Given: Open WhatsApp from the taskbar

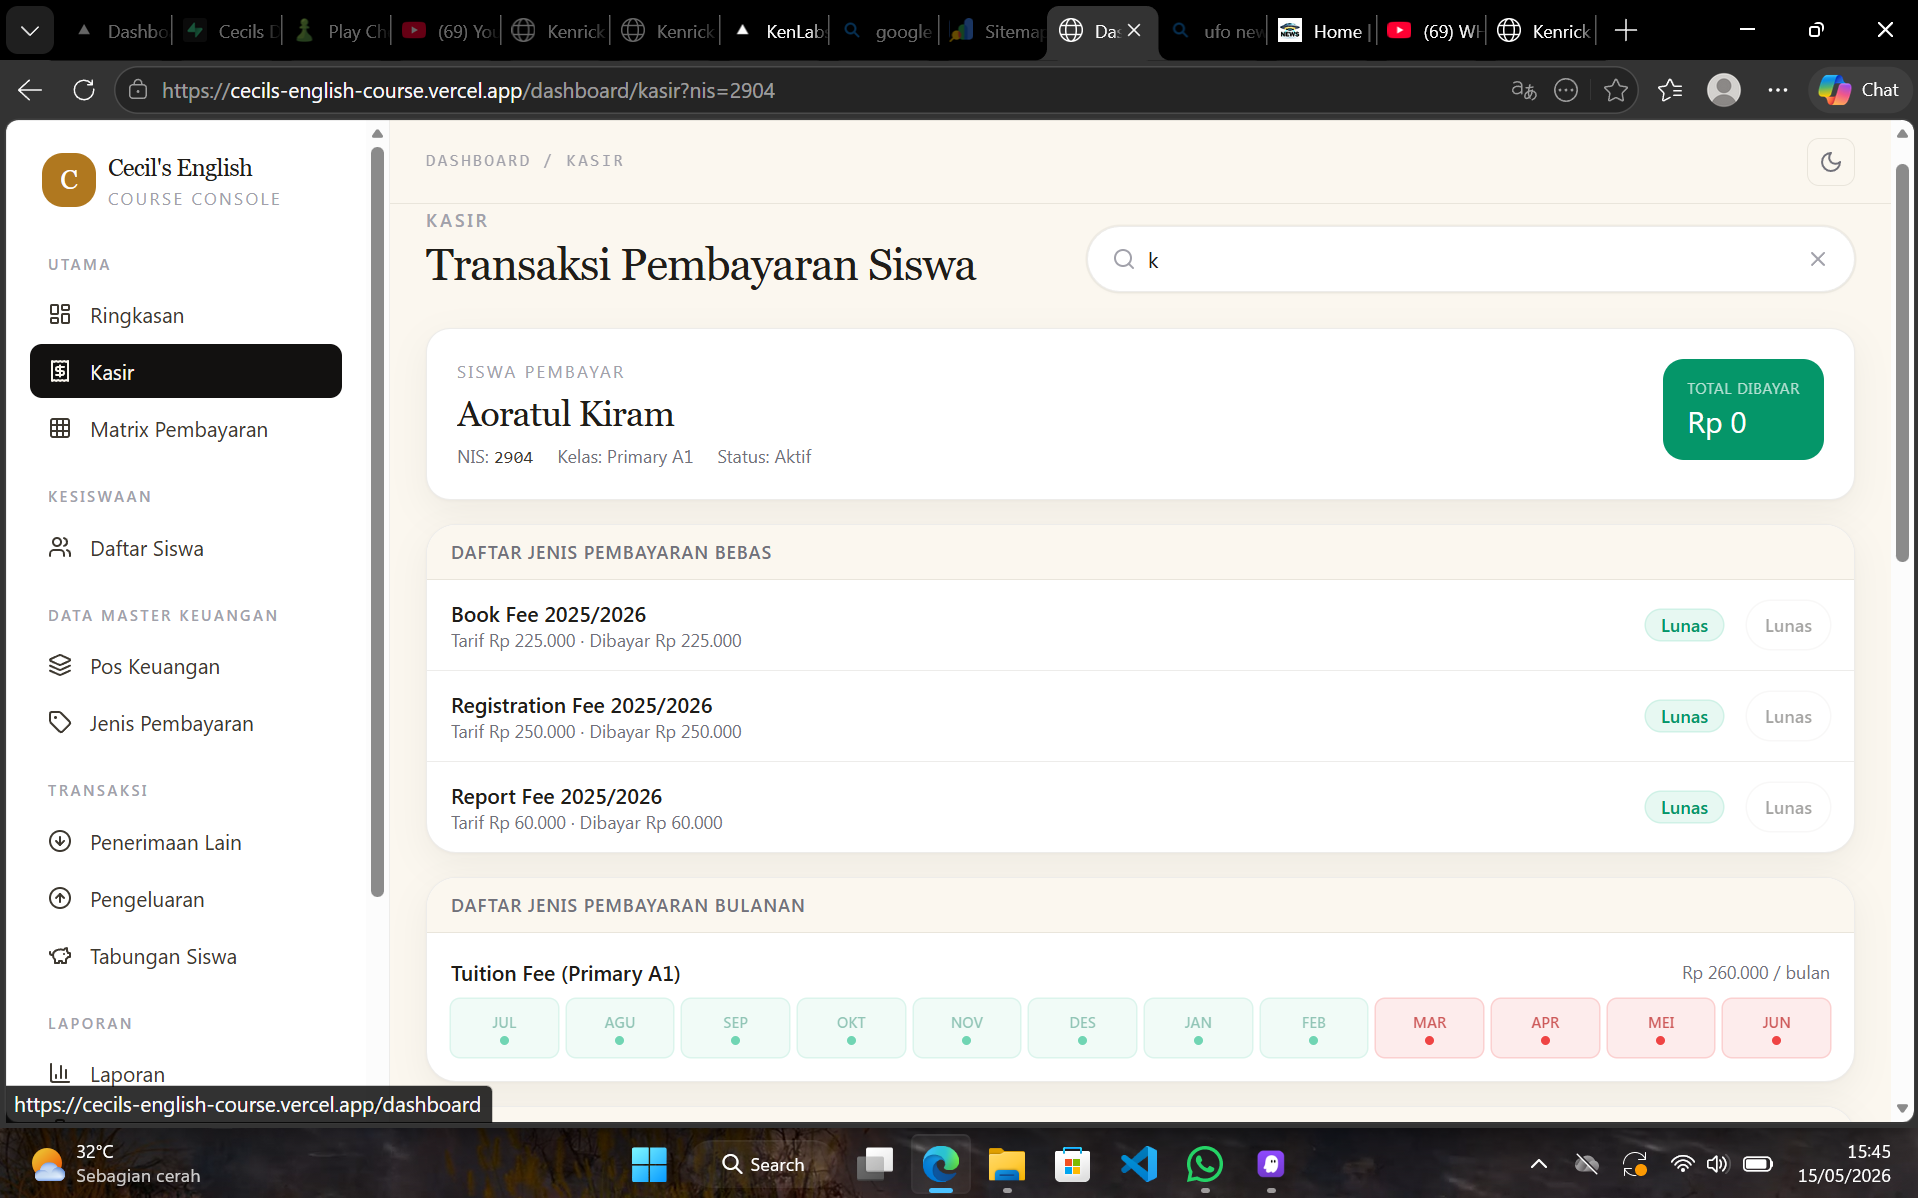Looking at the screenshot, I should click(x=1204, y=1164).
